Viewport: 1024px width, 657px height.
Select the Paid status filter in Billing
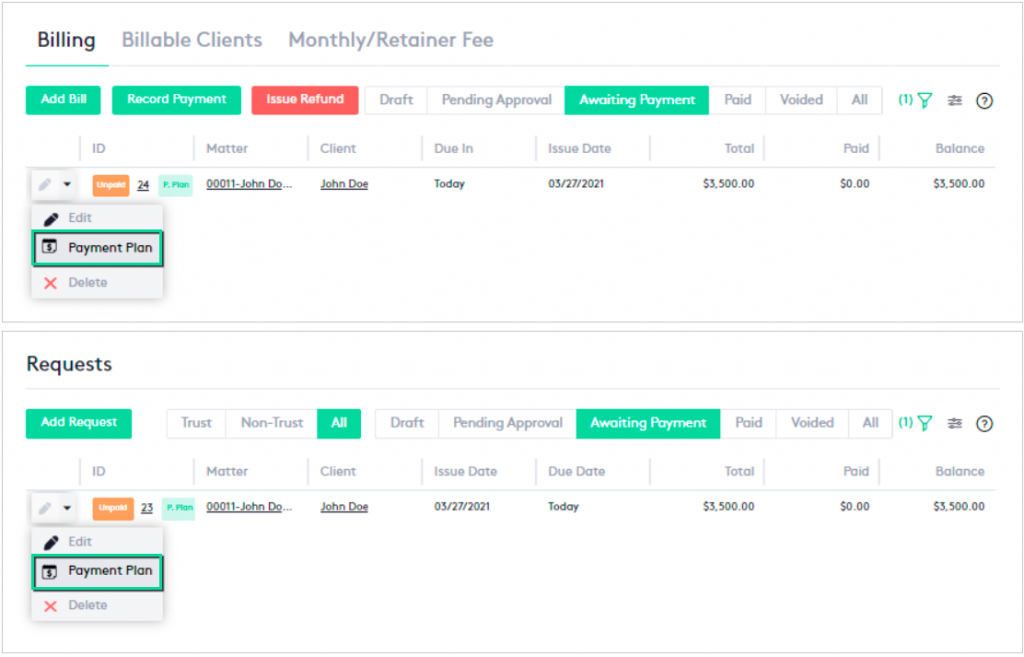pyautogui.click(x=738, y=100)
